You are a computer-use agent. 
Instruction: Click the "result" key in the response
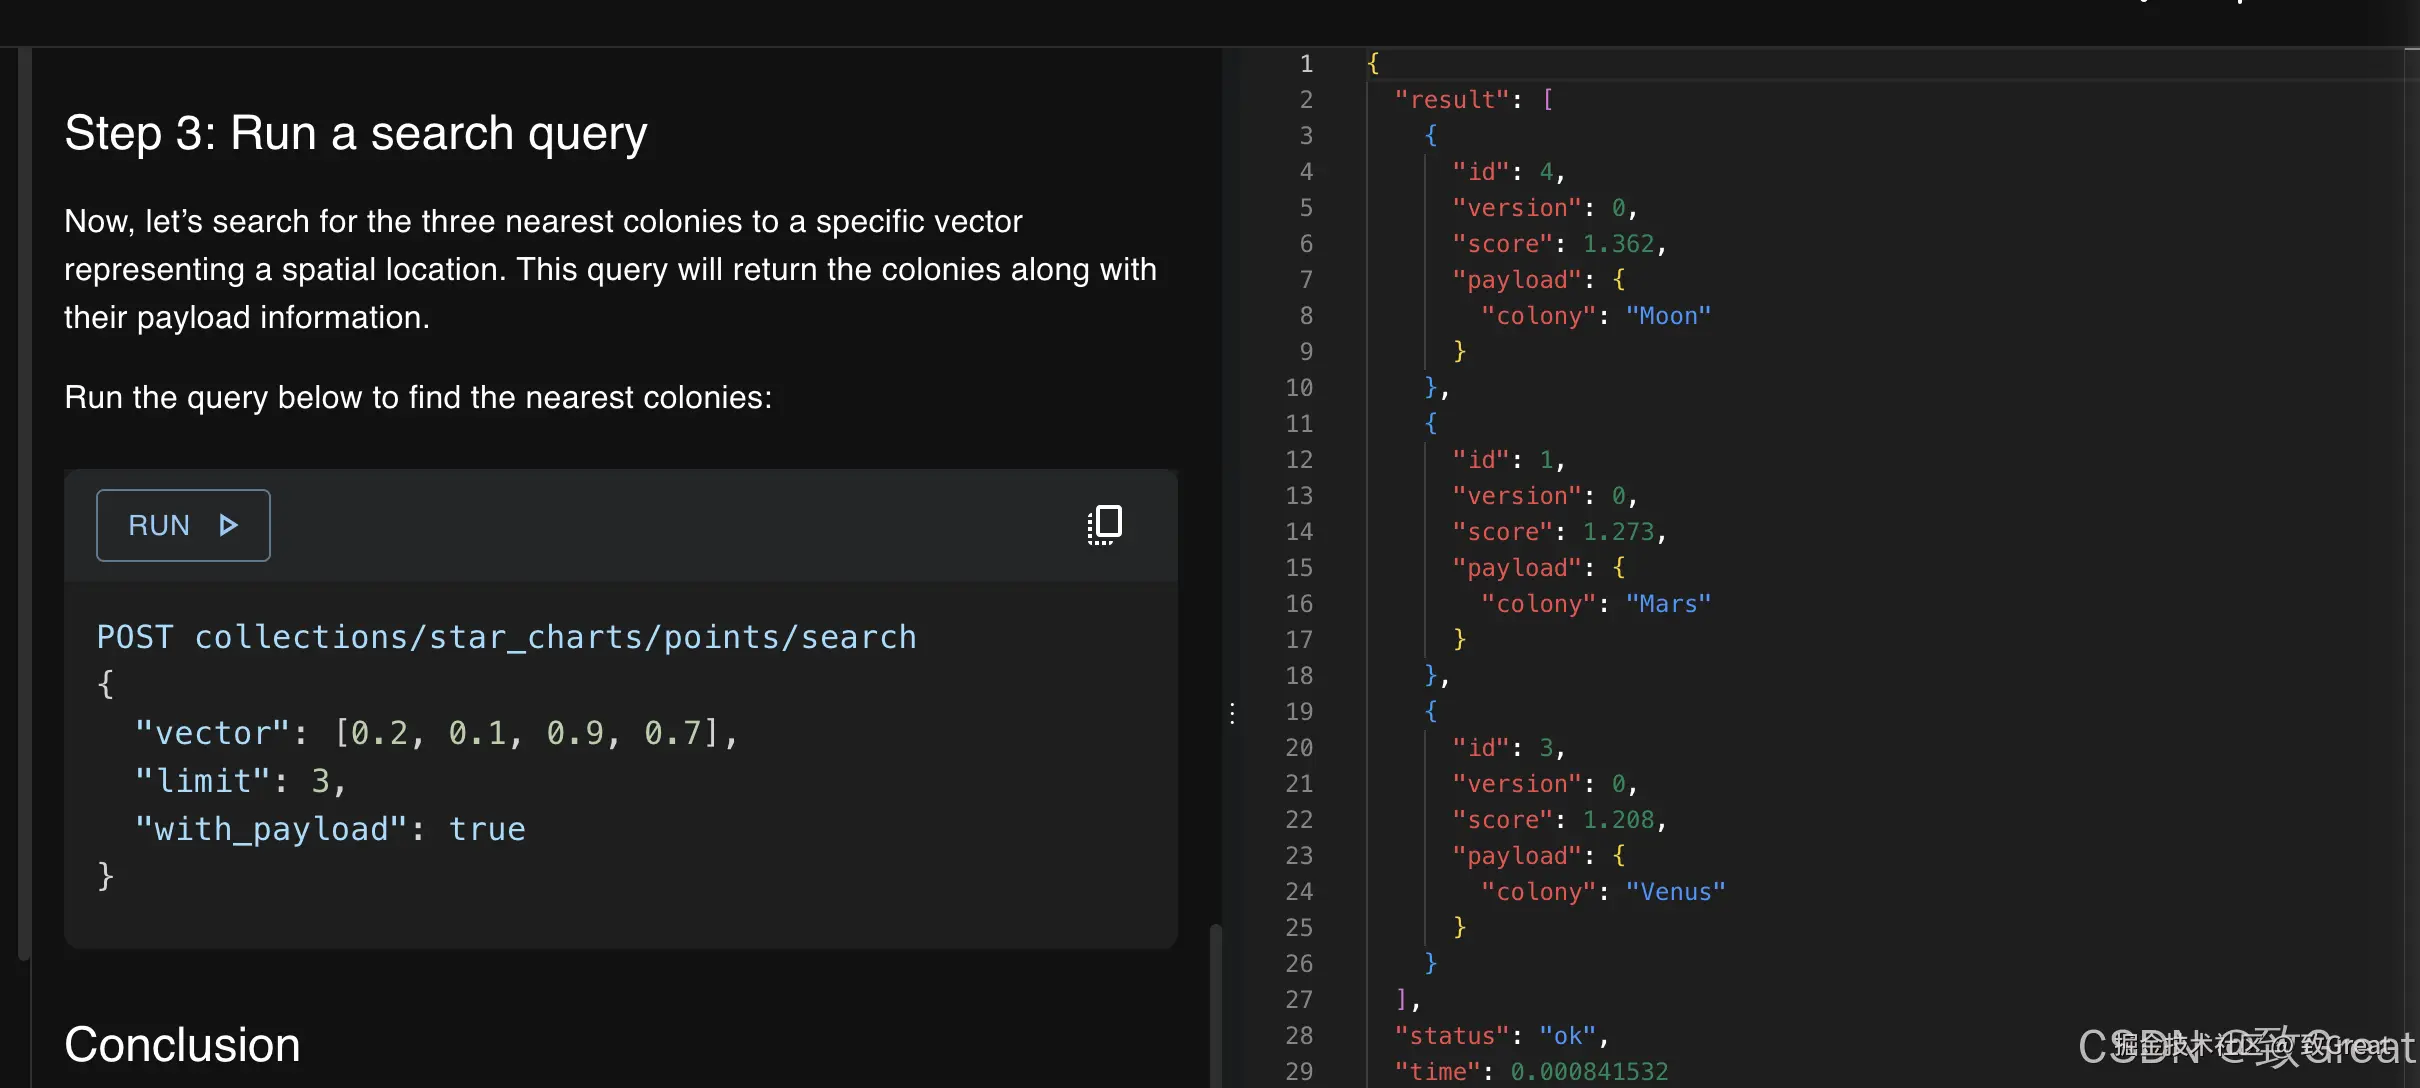[x=1451, y=100]
